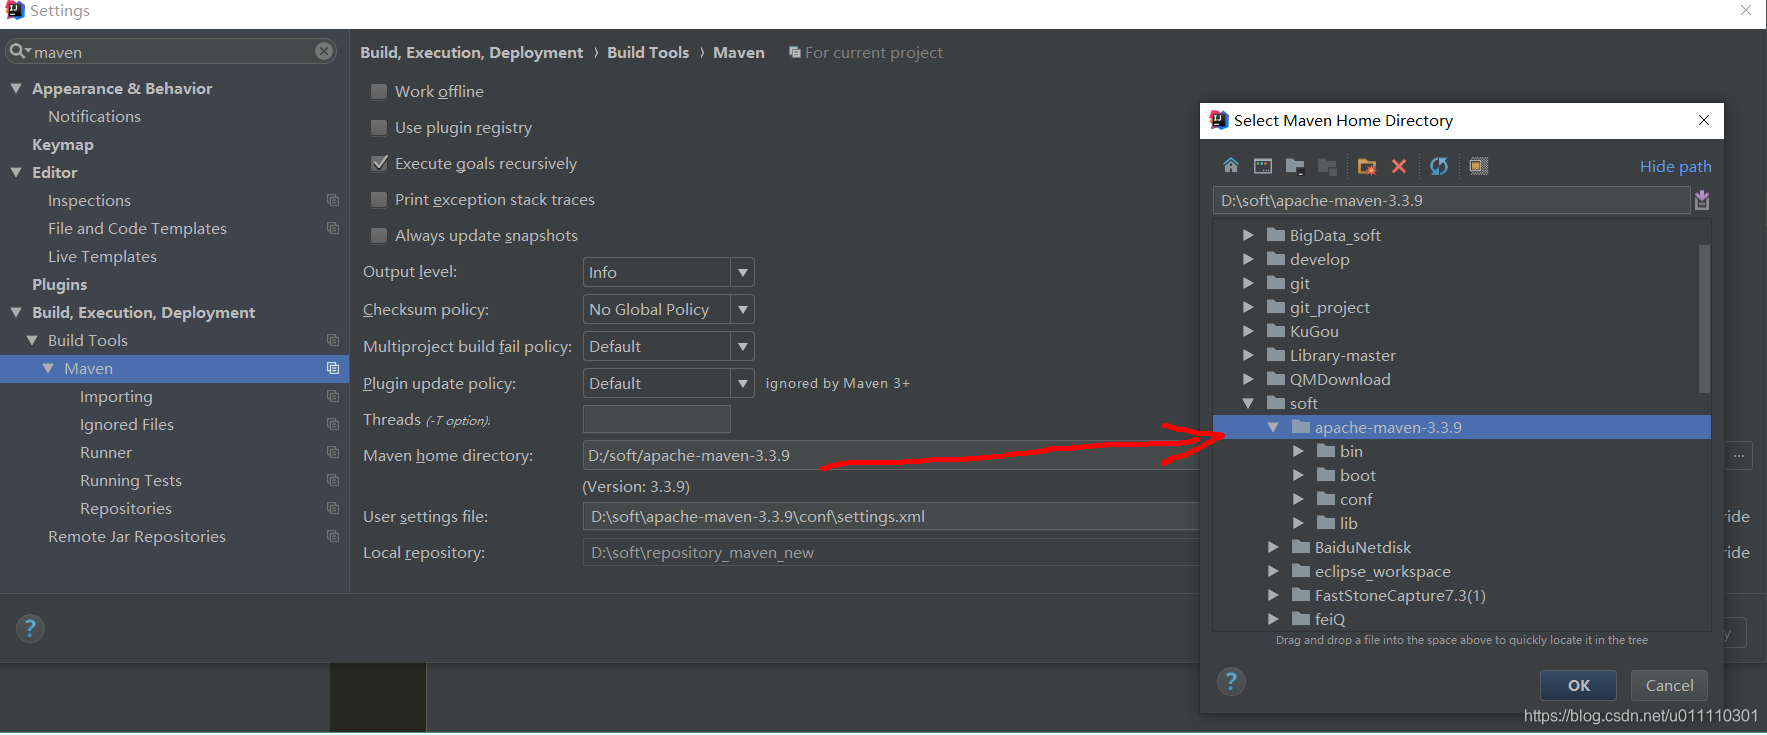Open help in Select Maven Home dialog
The image size is (1767, 735).
pos(1231,682)
